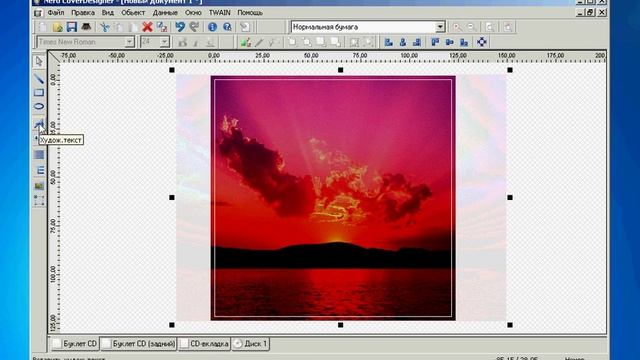
Task: Switch to the CD-вкладка tab
Action: [x=204, y=344]
